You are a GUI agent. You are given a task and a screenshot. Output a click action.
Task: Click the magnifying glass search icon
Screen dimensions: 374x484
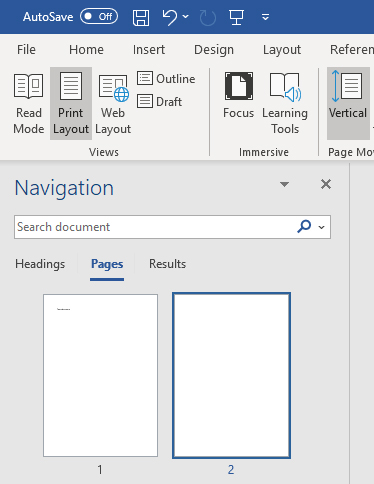[x=304, y=226]
